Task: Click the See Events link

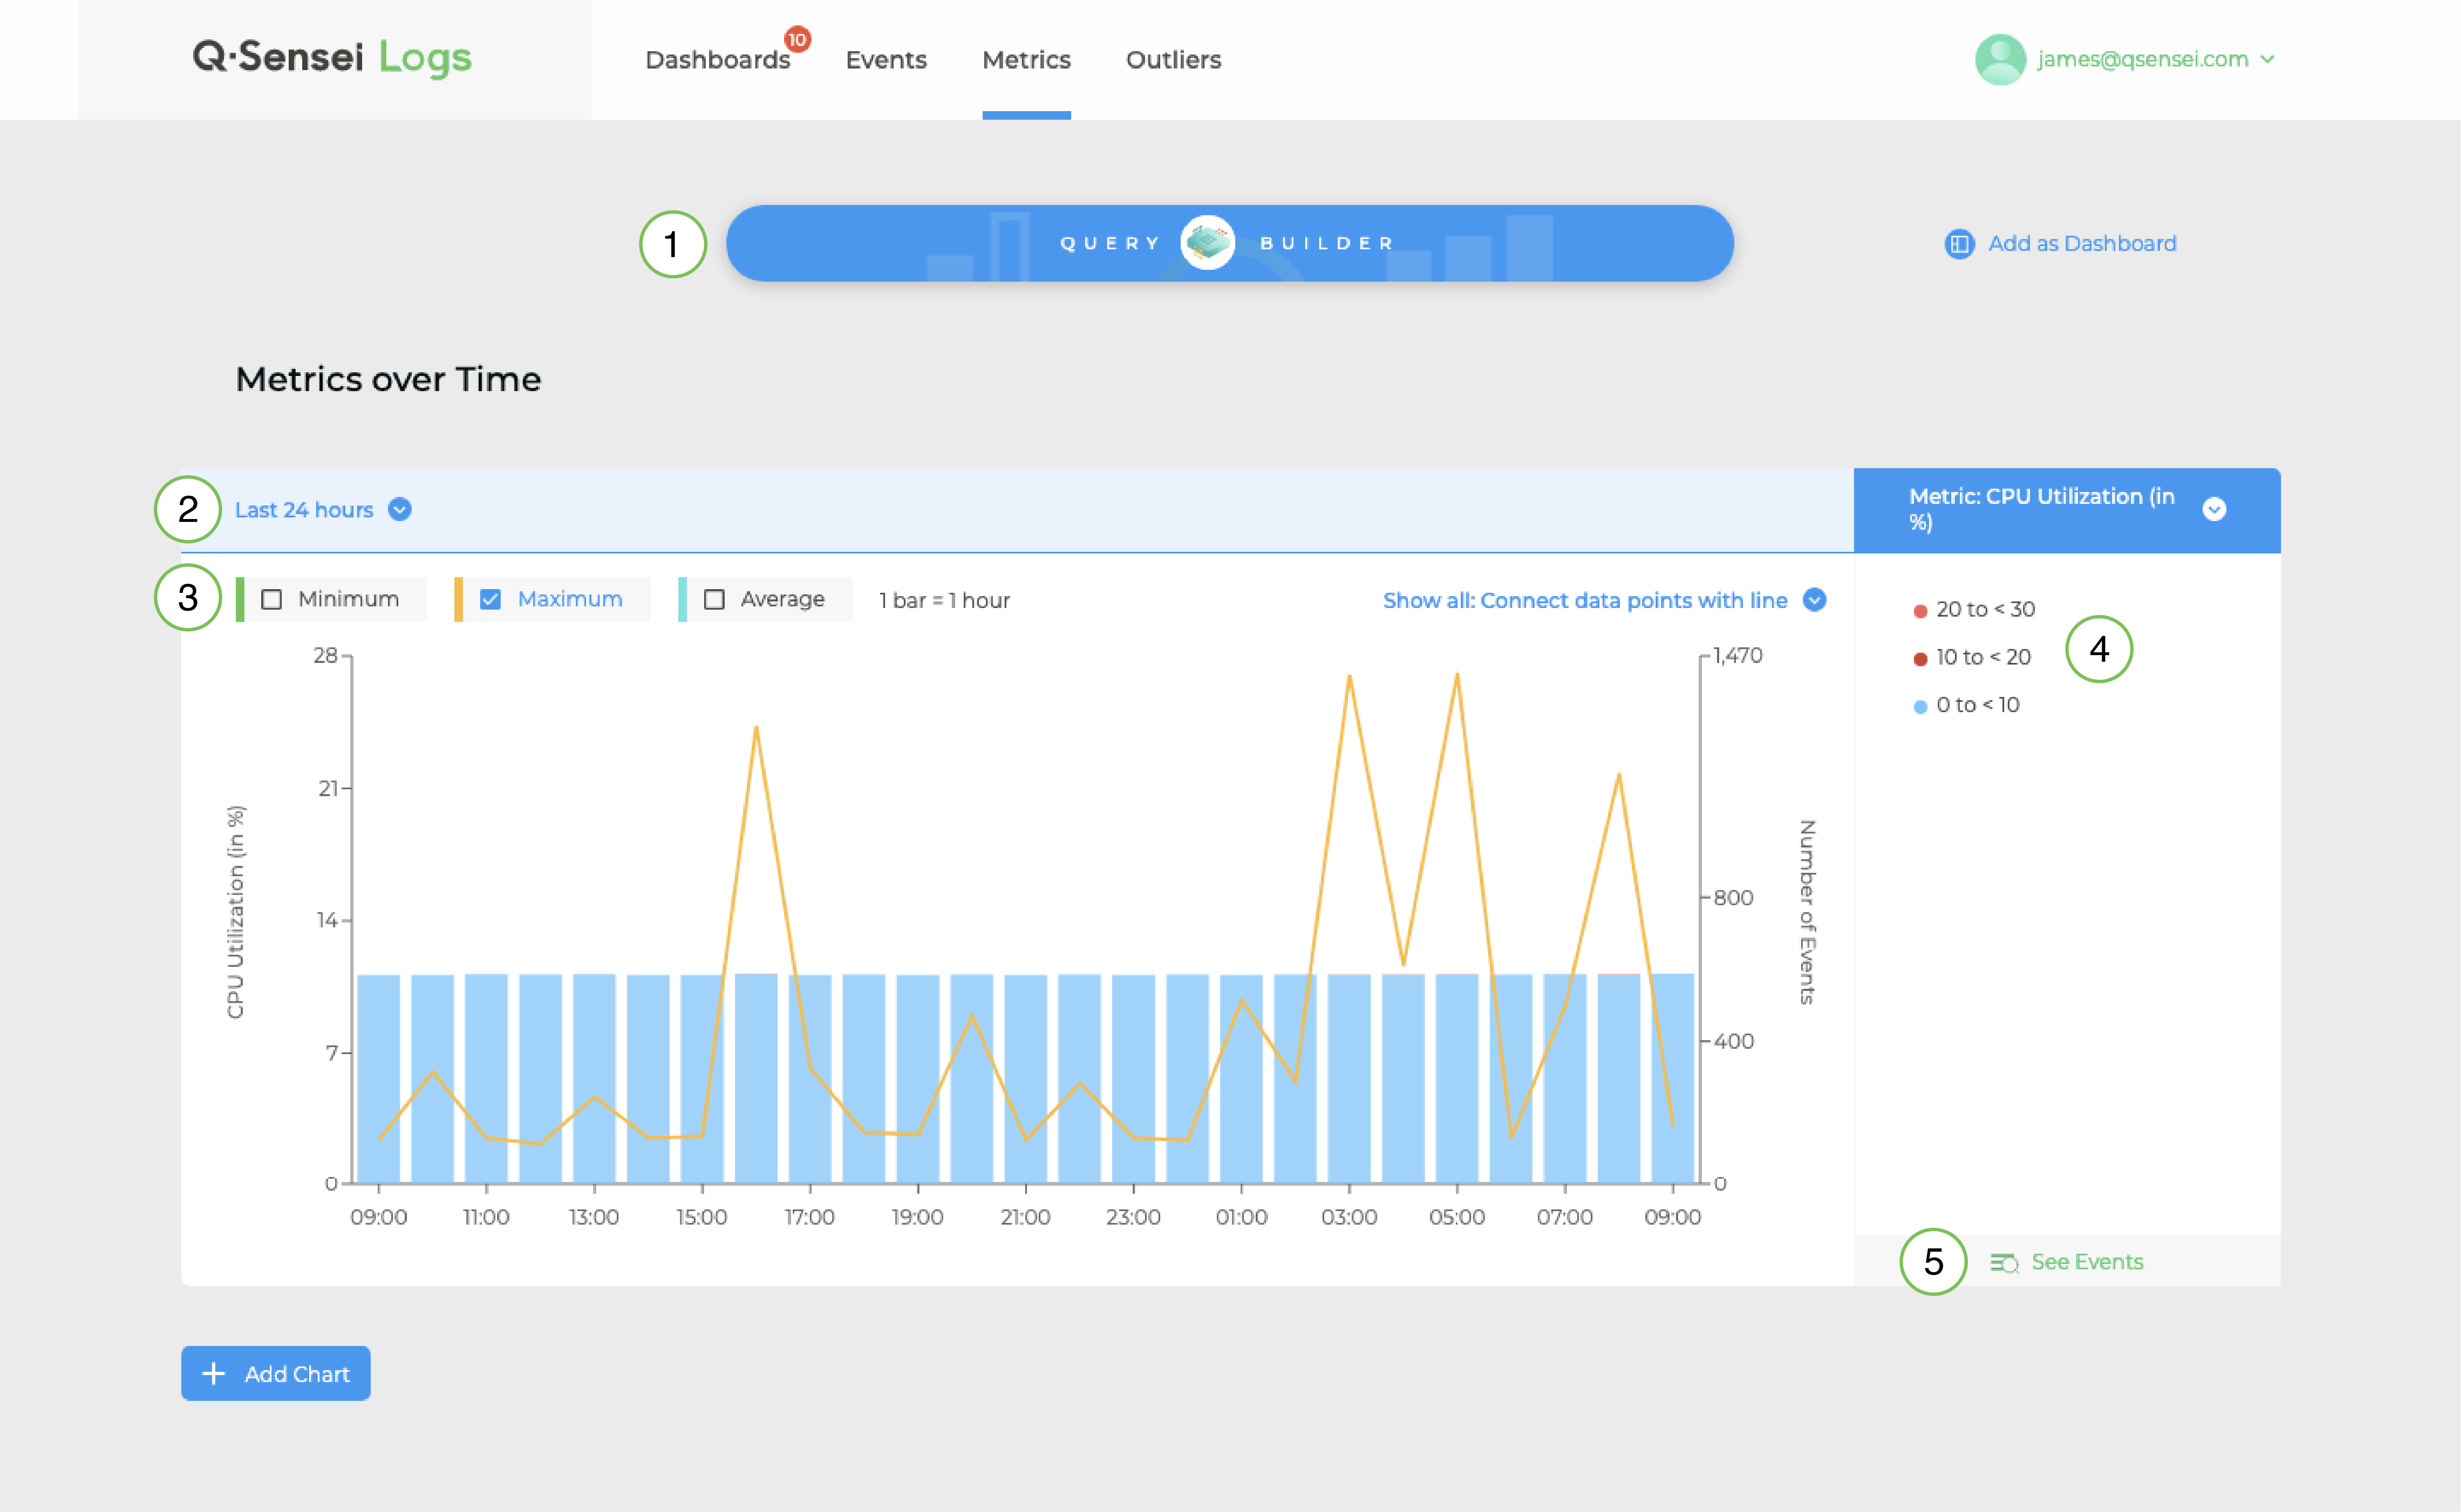Action: [2087, 1262]
